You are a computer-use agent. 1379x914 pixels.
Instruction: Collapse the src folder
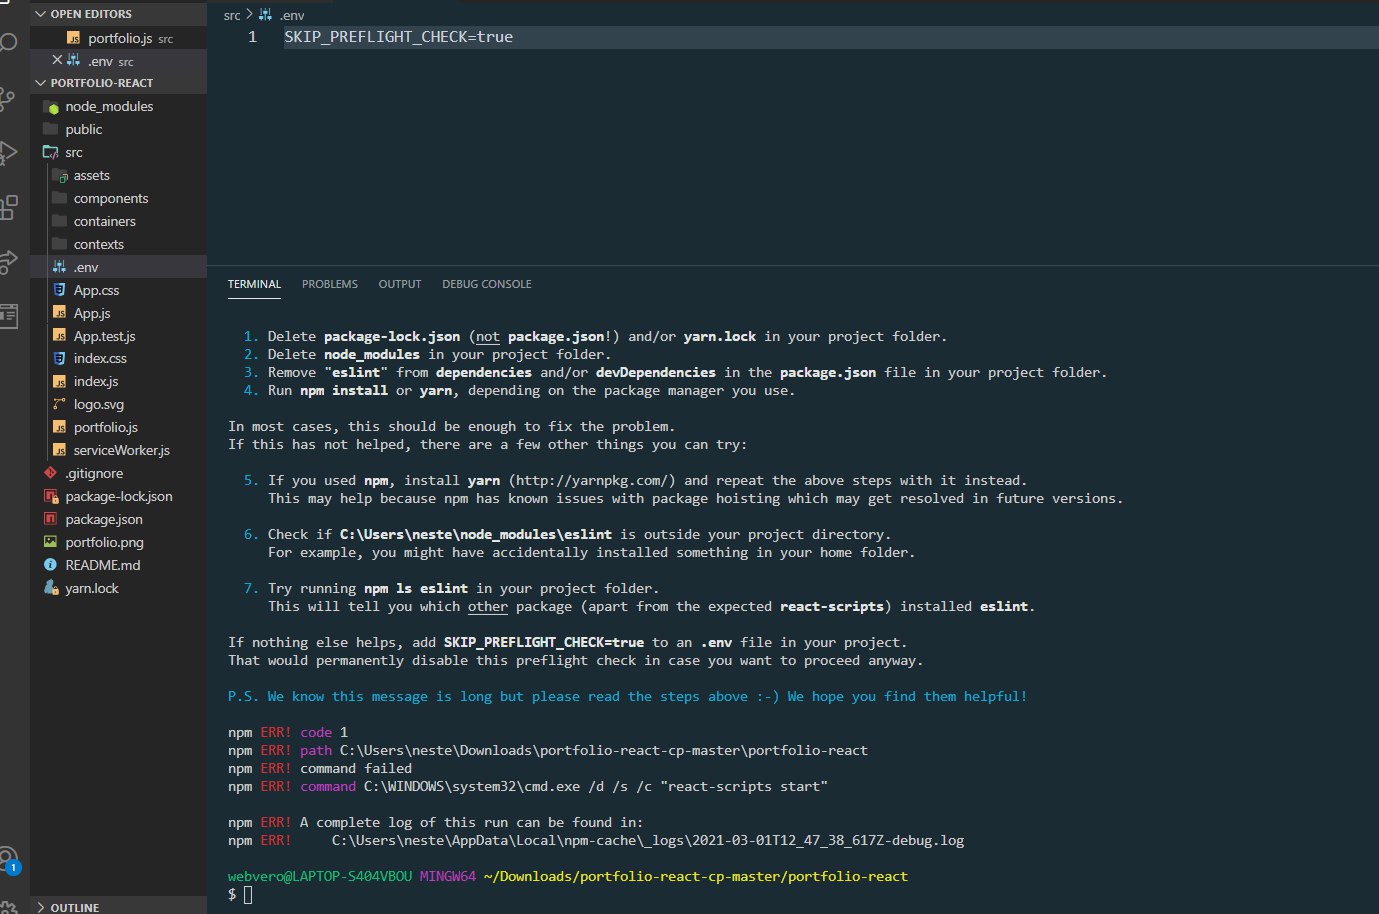pos(118,152)
